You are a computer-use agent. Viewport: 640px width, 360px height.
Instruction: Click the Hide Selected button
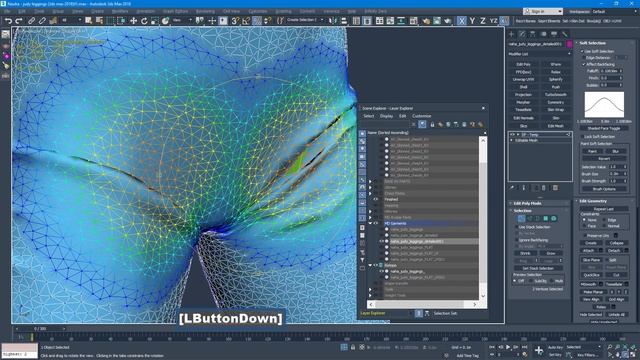[x=591, y=315]
